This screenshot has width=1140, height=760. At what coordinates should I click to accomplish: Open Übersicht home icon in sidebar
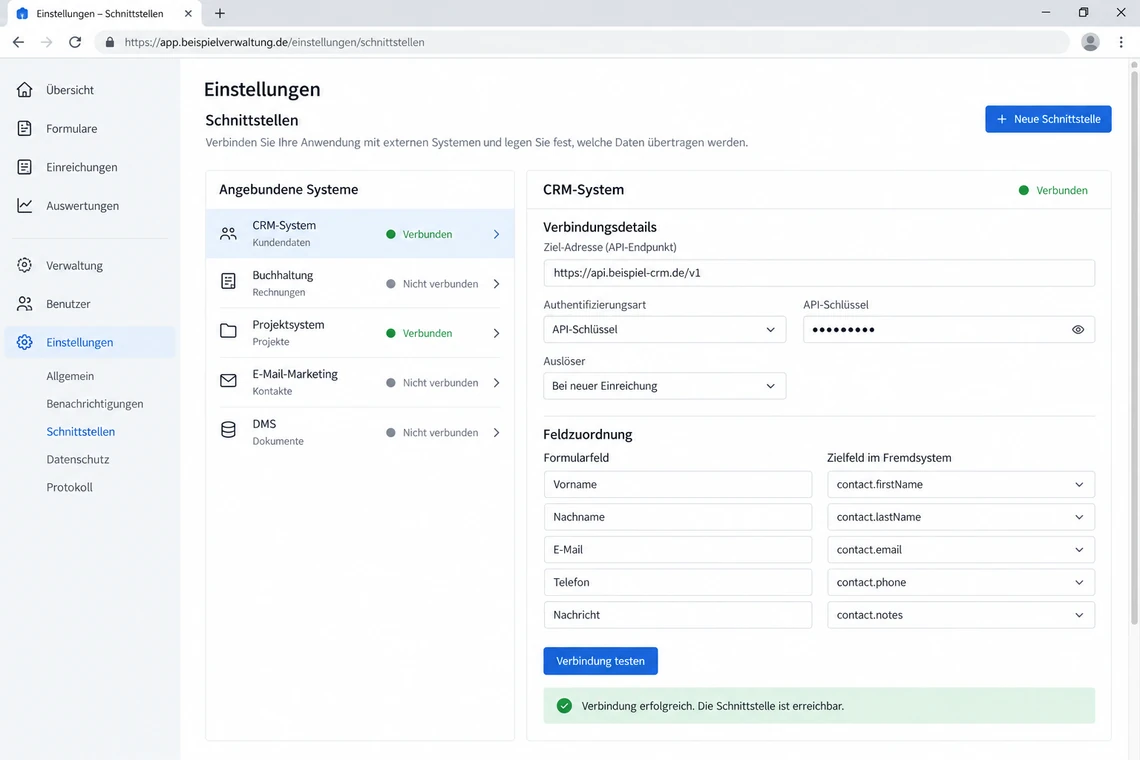pyautogui.click(x=25, y=89)
